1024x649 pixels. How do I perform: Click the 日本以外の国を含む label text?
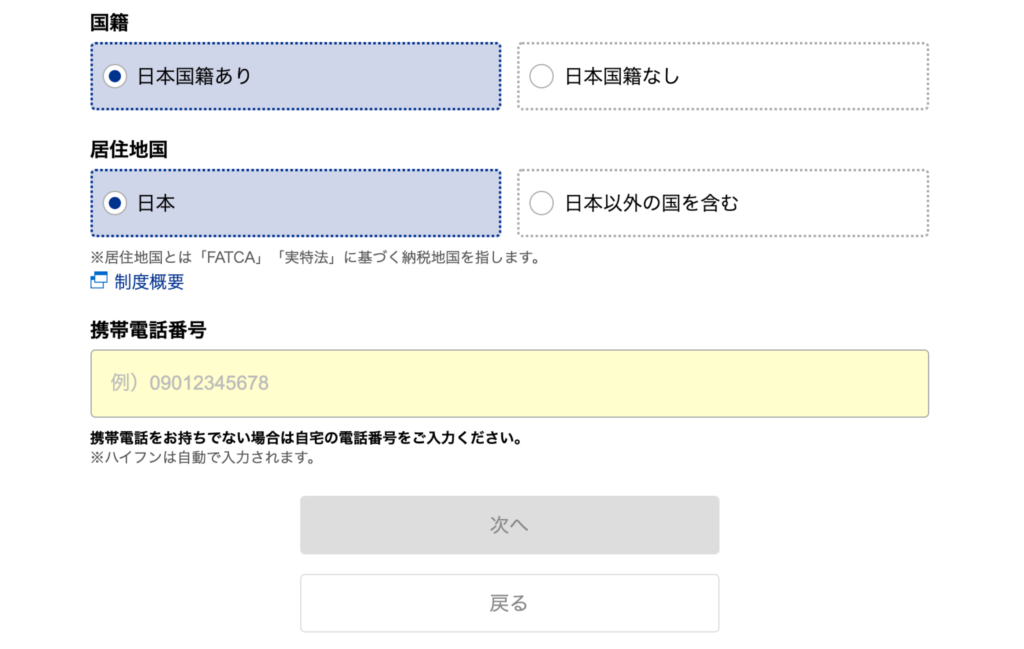pos(651,203)
